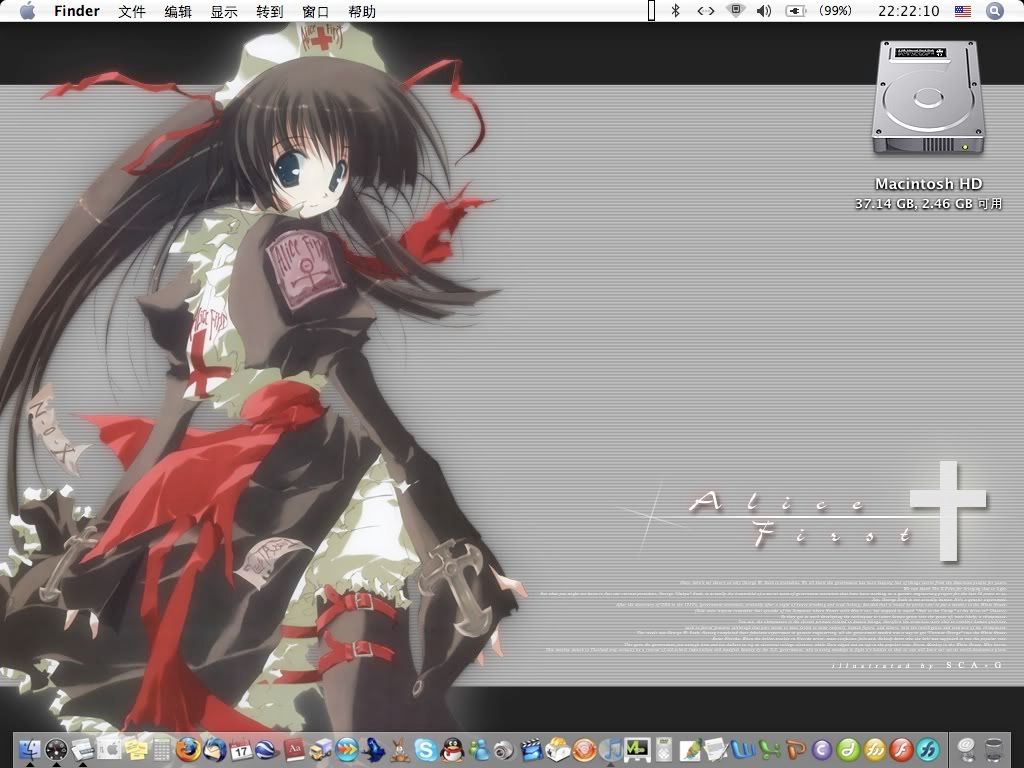The image size is (1024, 768).
Task: Open the 窗口 menu
Action: pos(316,12)
